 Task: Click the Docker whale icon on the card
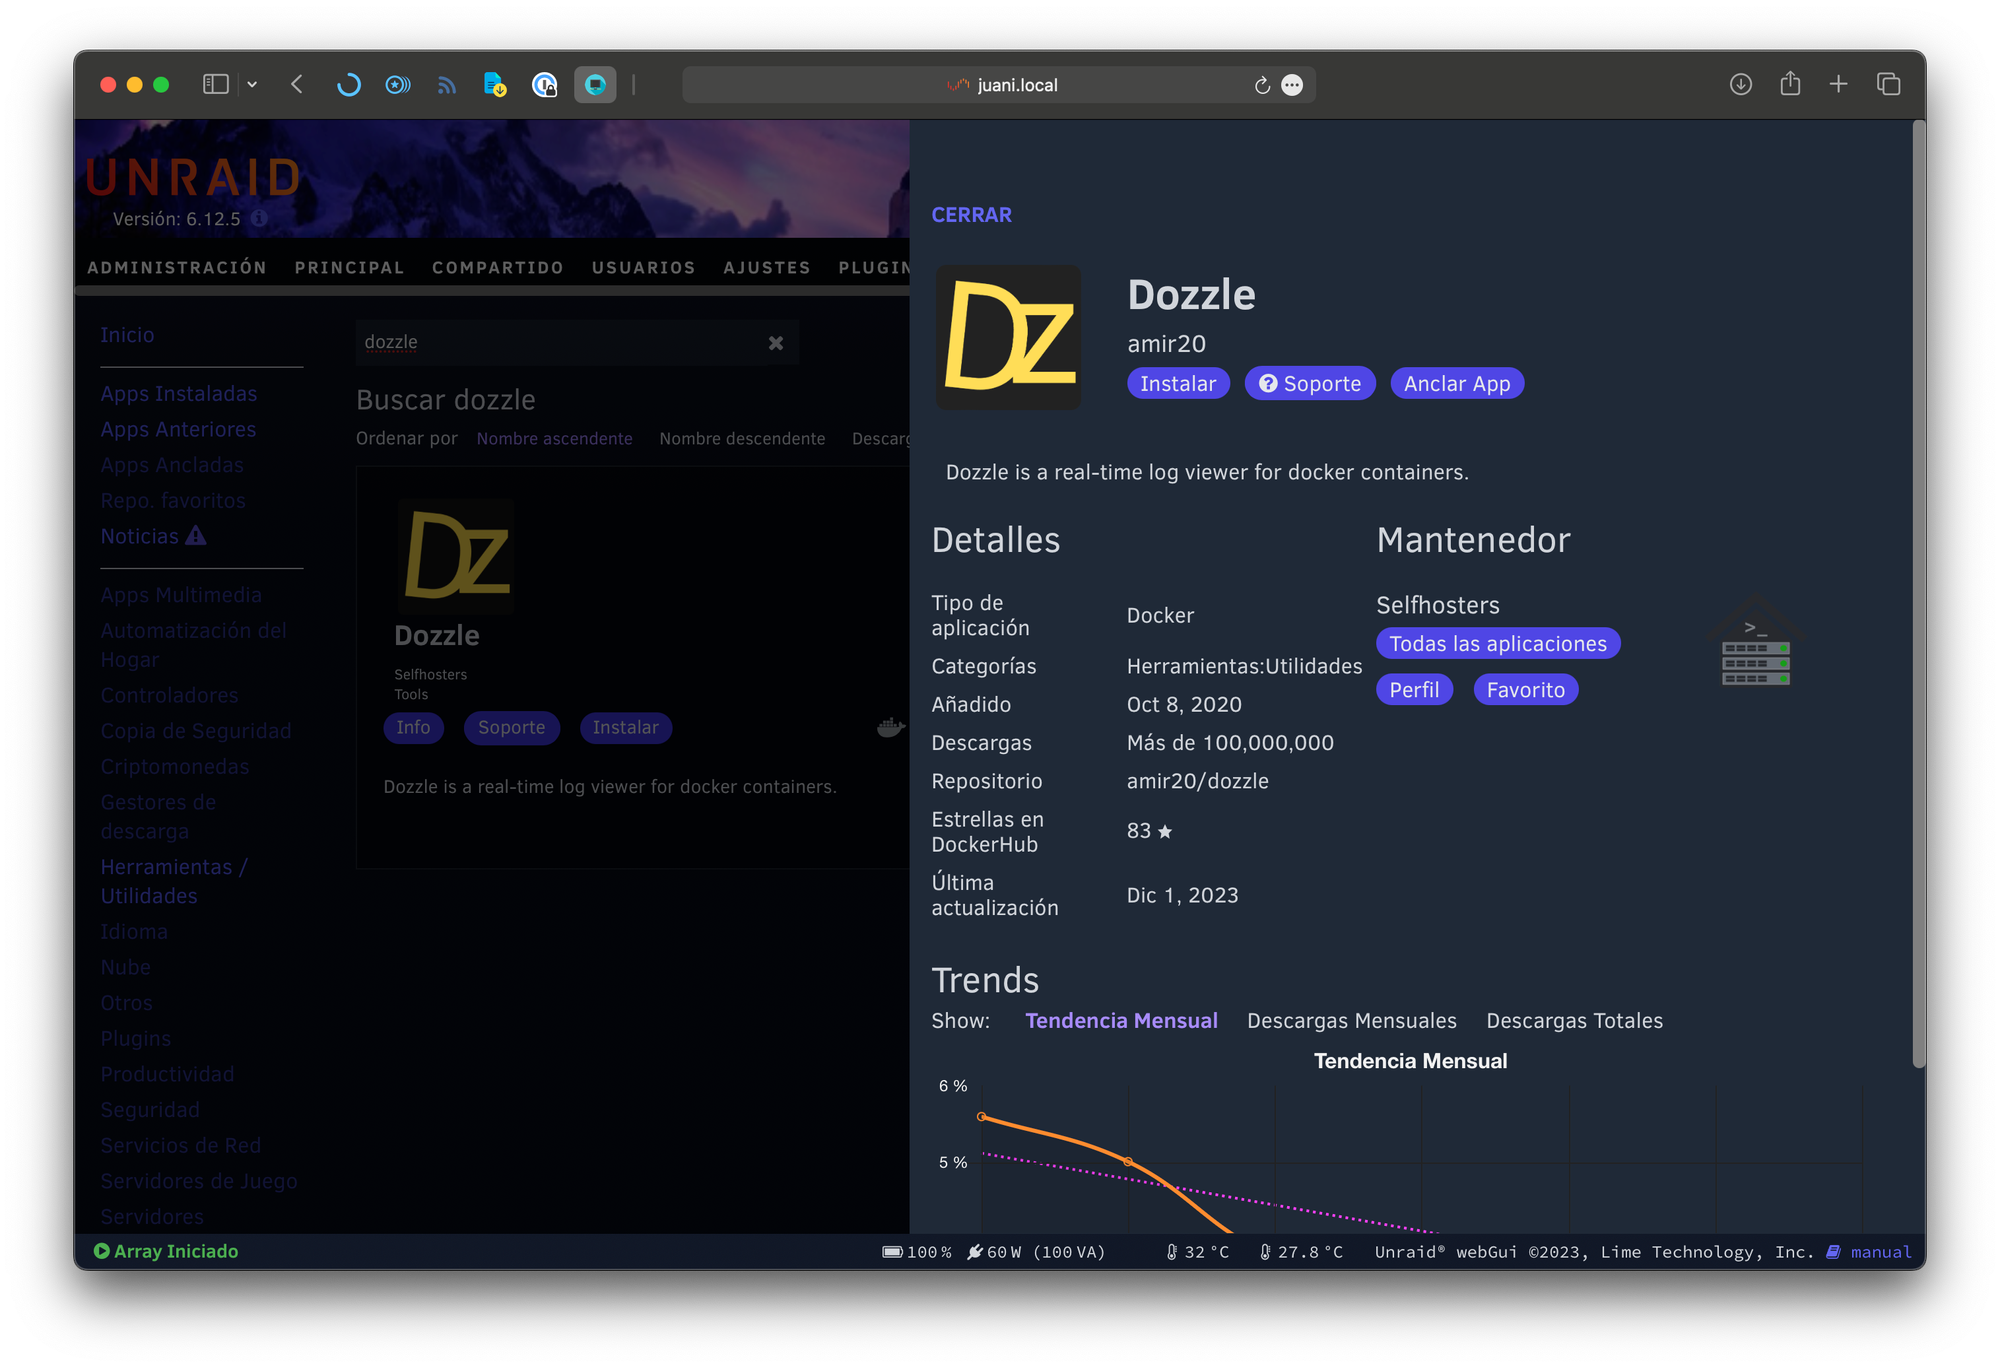pos(889,727)
